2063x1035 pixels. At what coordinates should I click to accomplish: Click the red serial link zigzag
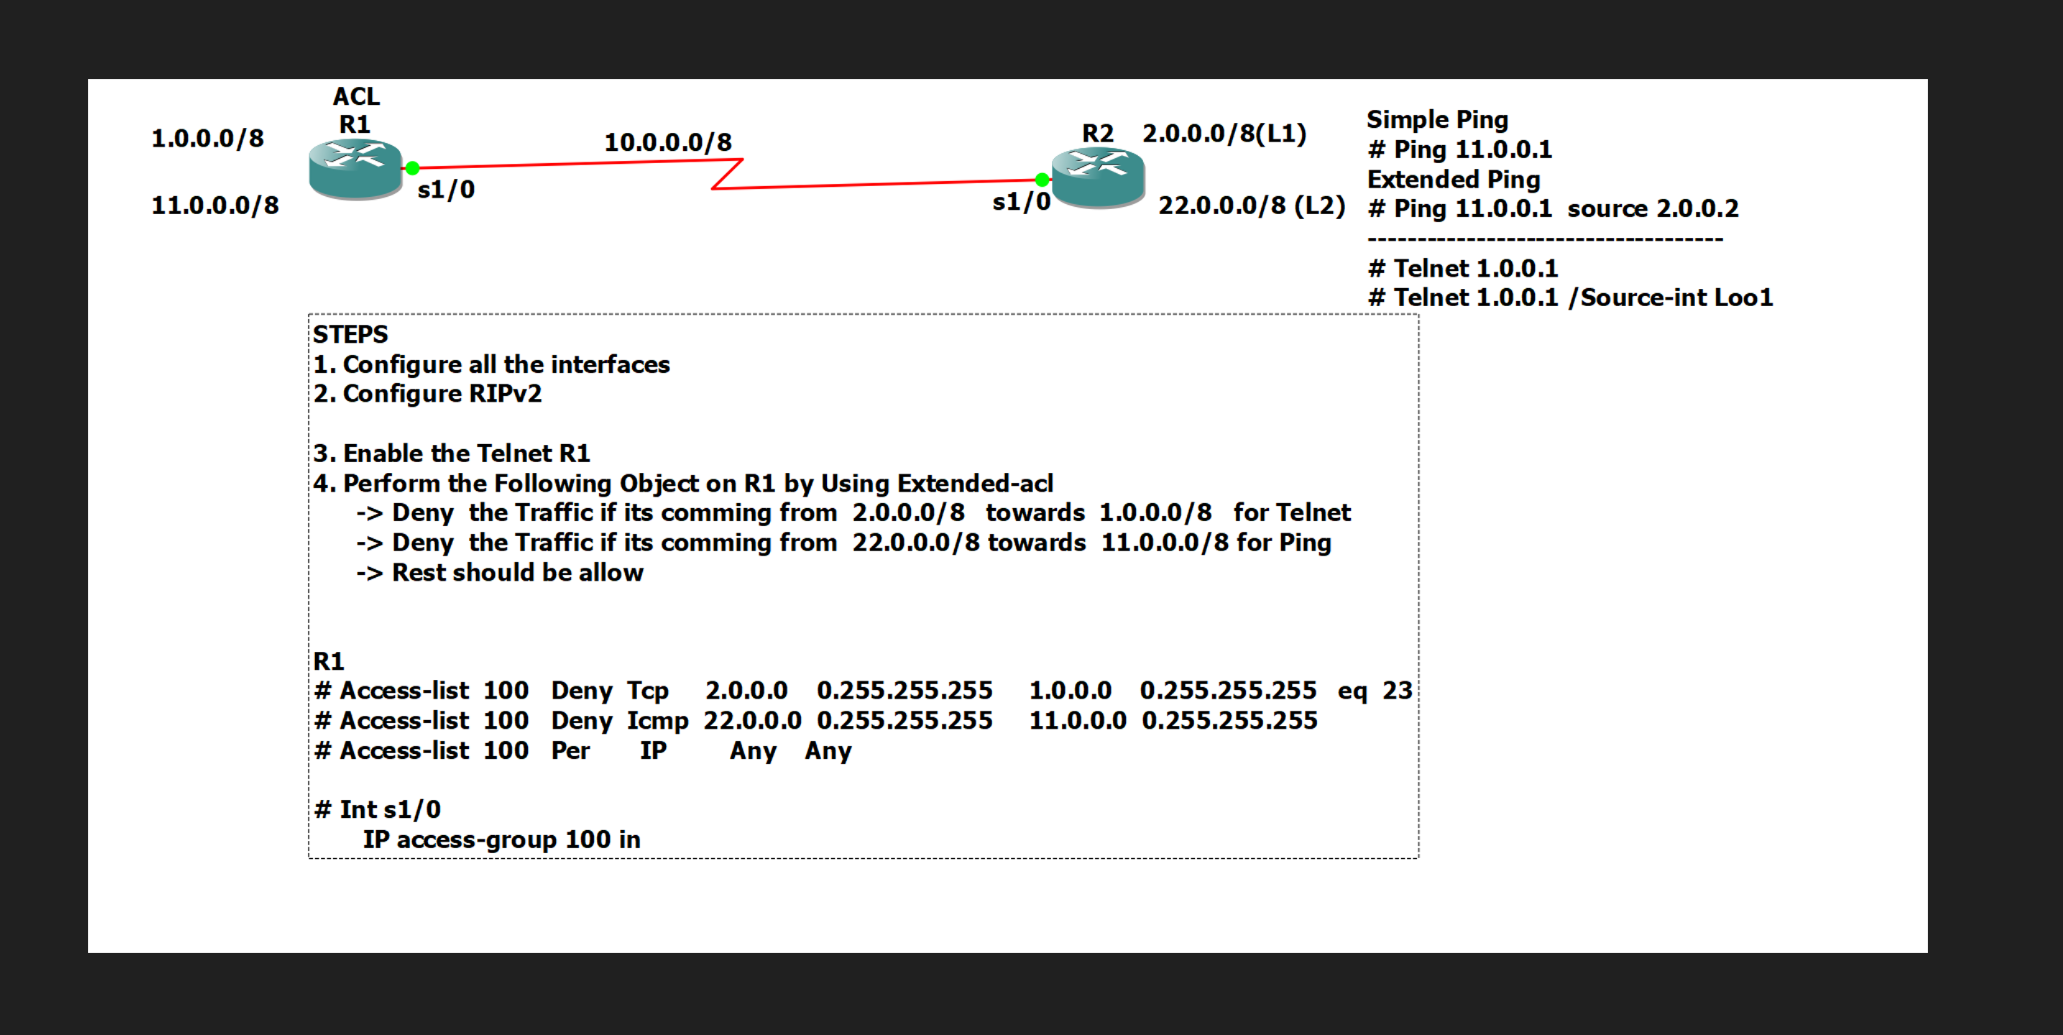tap(726, 174)
